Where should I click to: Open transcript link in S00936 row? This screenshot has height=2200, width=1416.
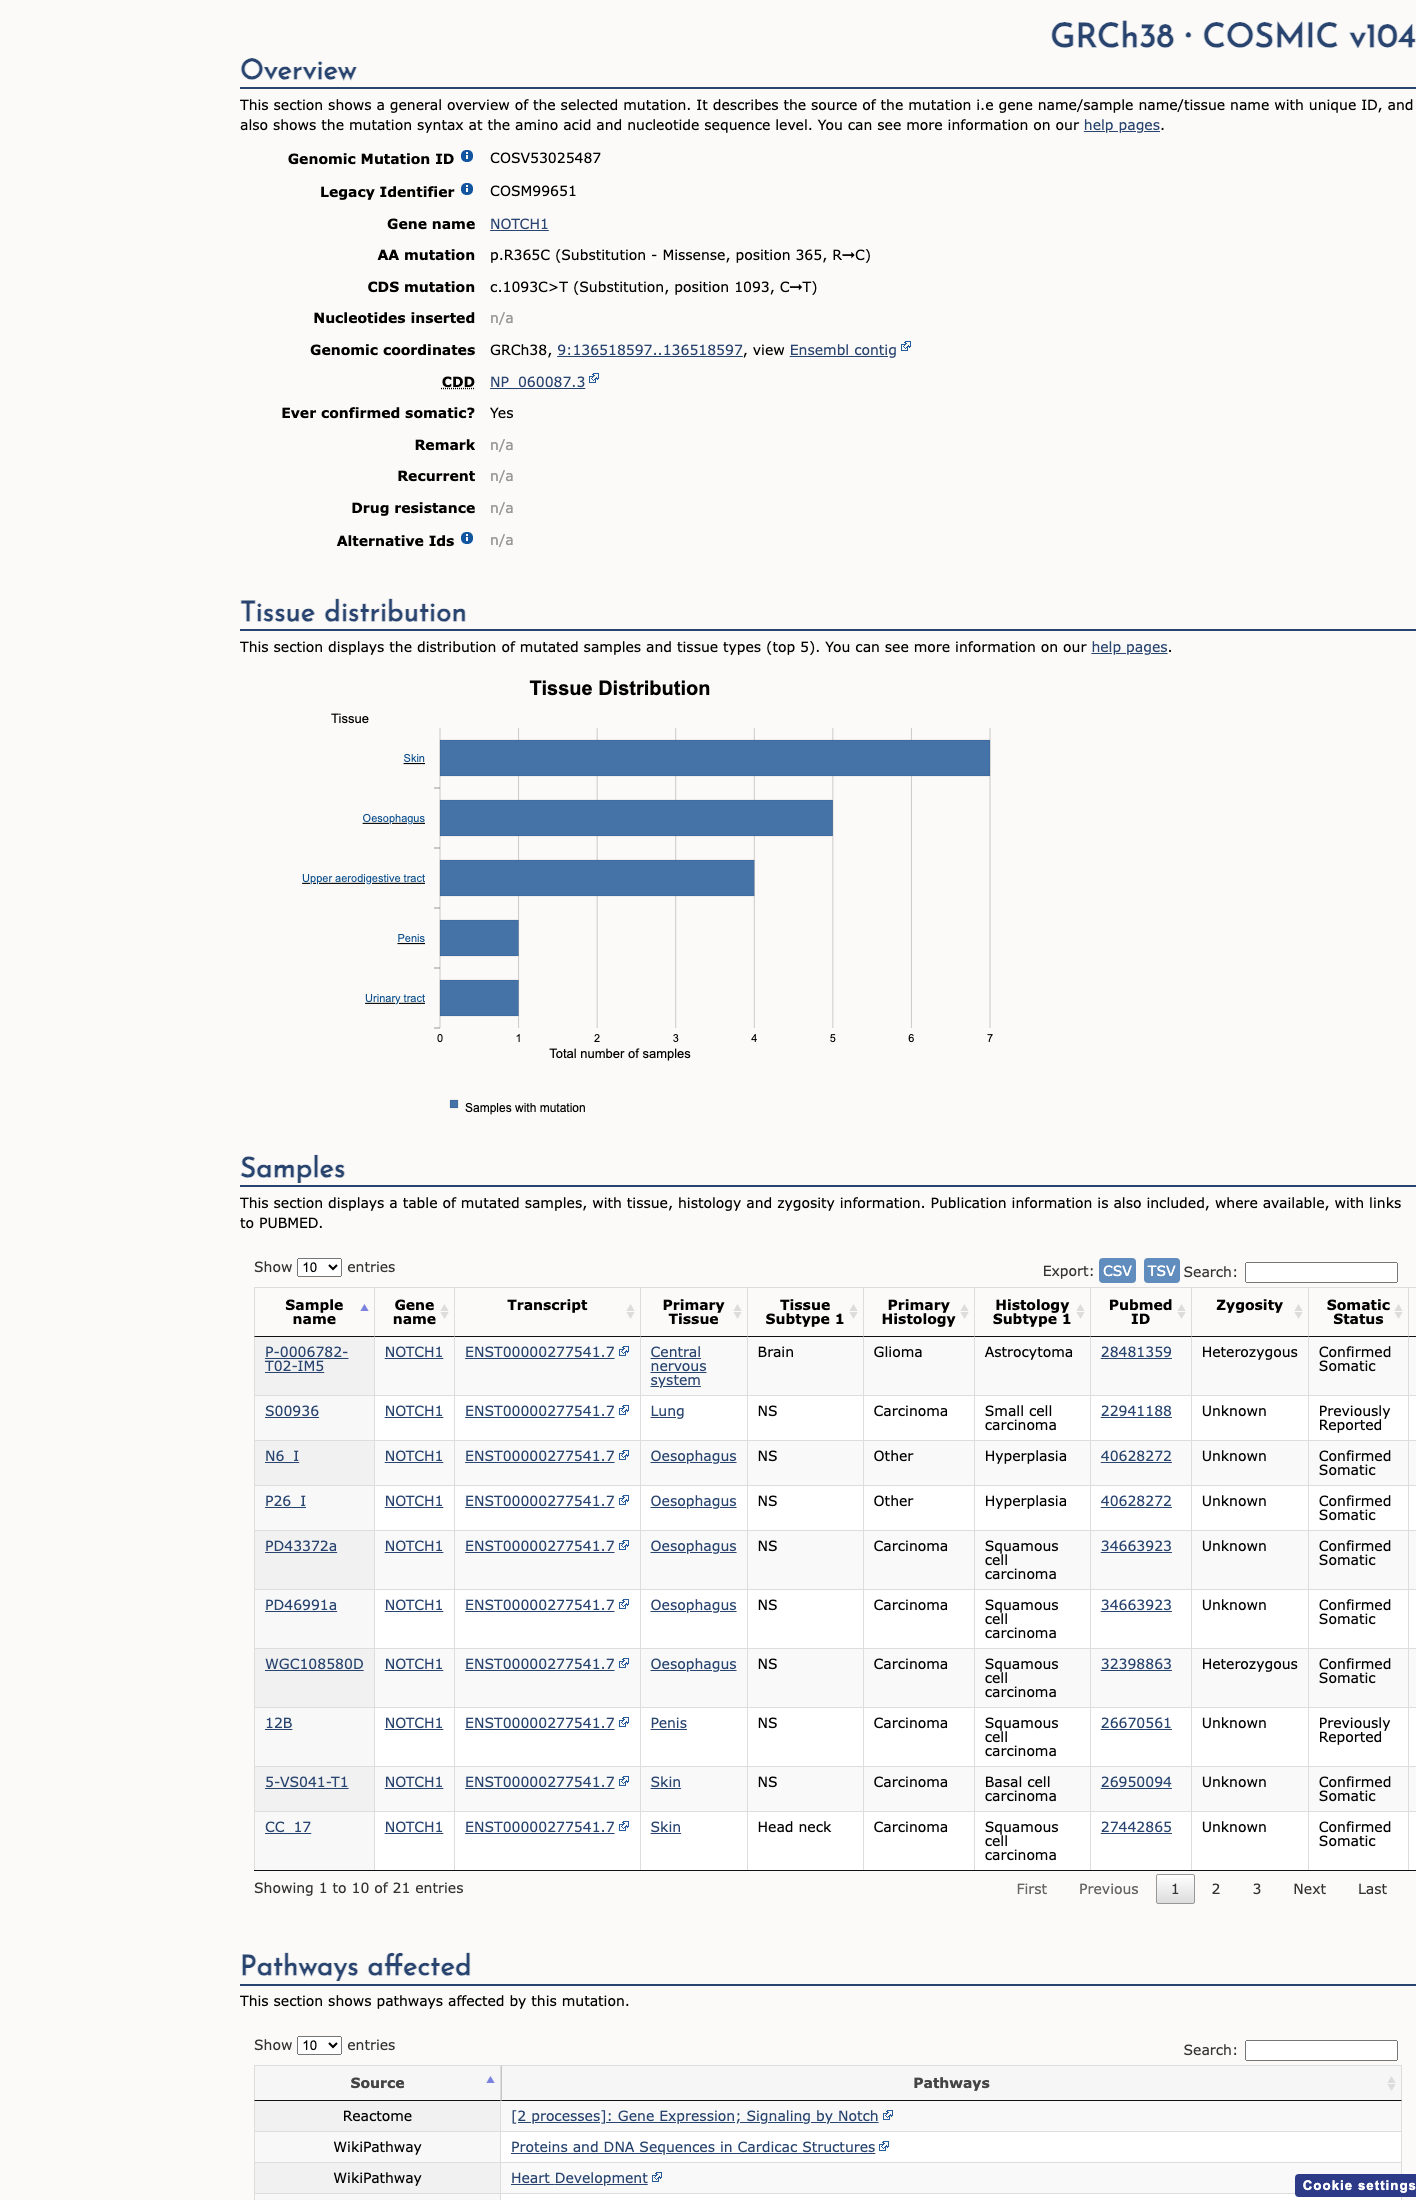point(540,1411)
